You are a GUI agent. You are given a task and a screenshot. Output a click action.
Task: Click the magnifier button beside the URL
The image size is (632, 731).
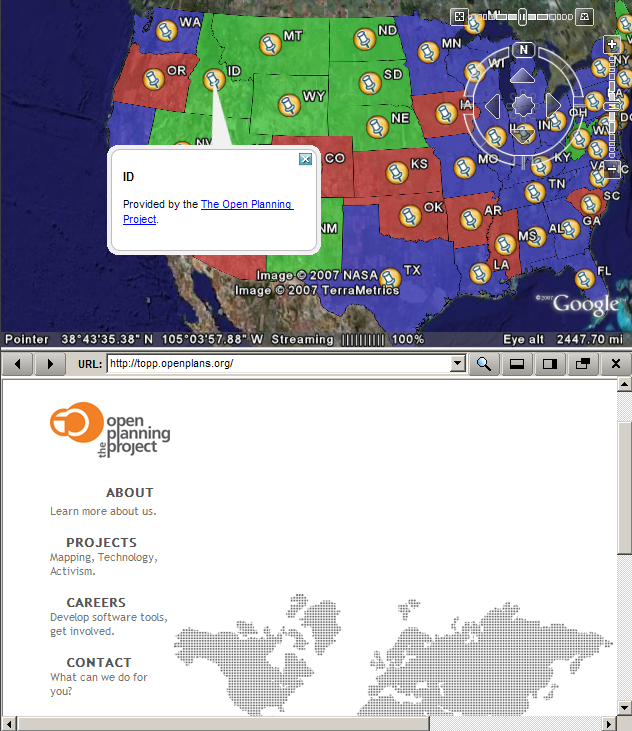(x=484, y=363)
